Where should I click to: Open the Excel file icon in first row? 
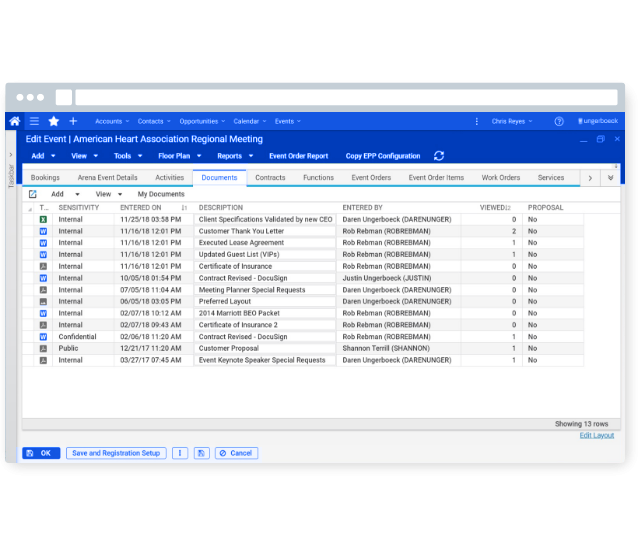point(43,219)
